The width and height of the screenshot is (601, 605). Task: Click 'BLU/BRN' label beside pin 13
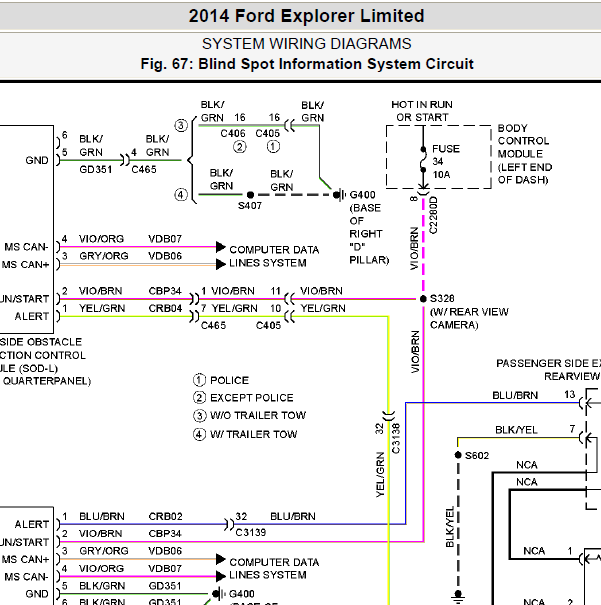coord(515,395)
